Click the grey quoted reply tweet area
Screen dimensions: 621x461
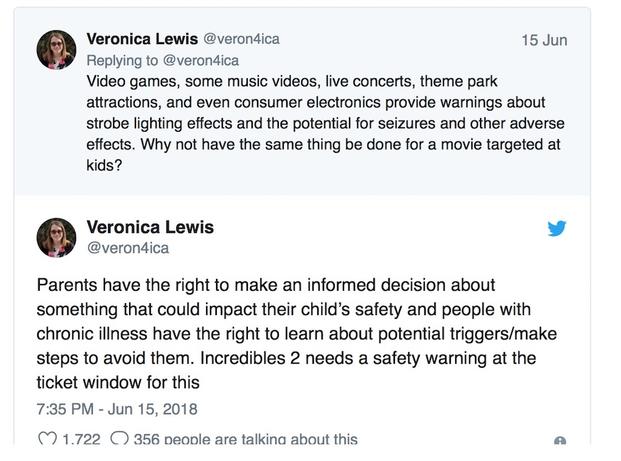303,102
